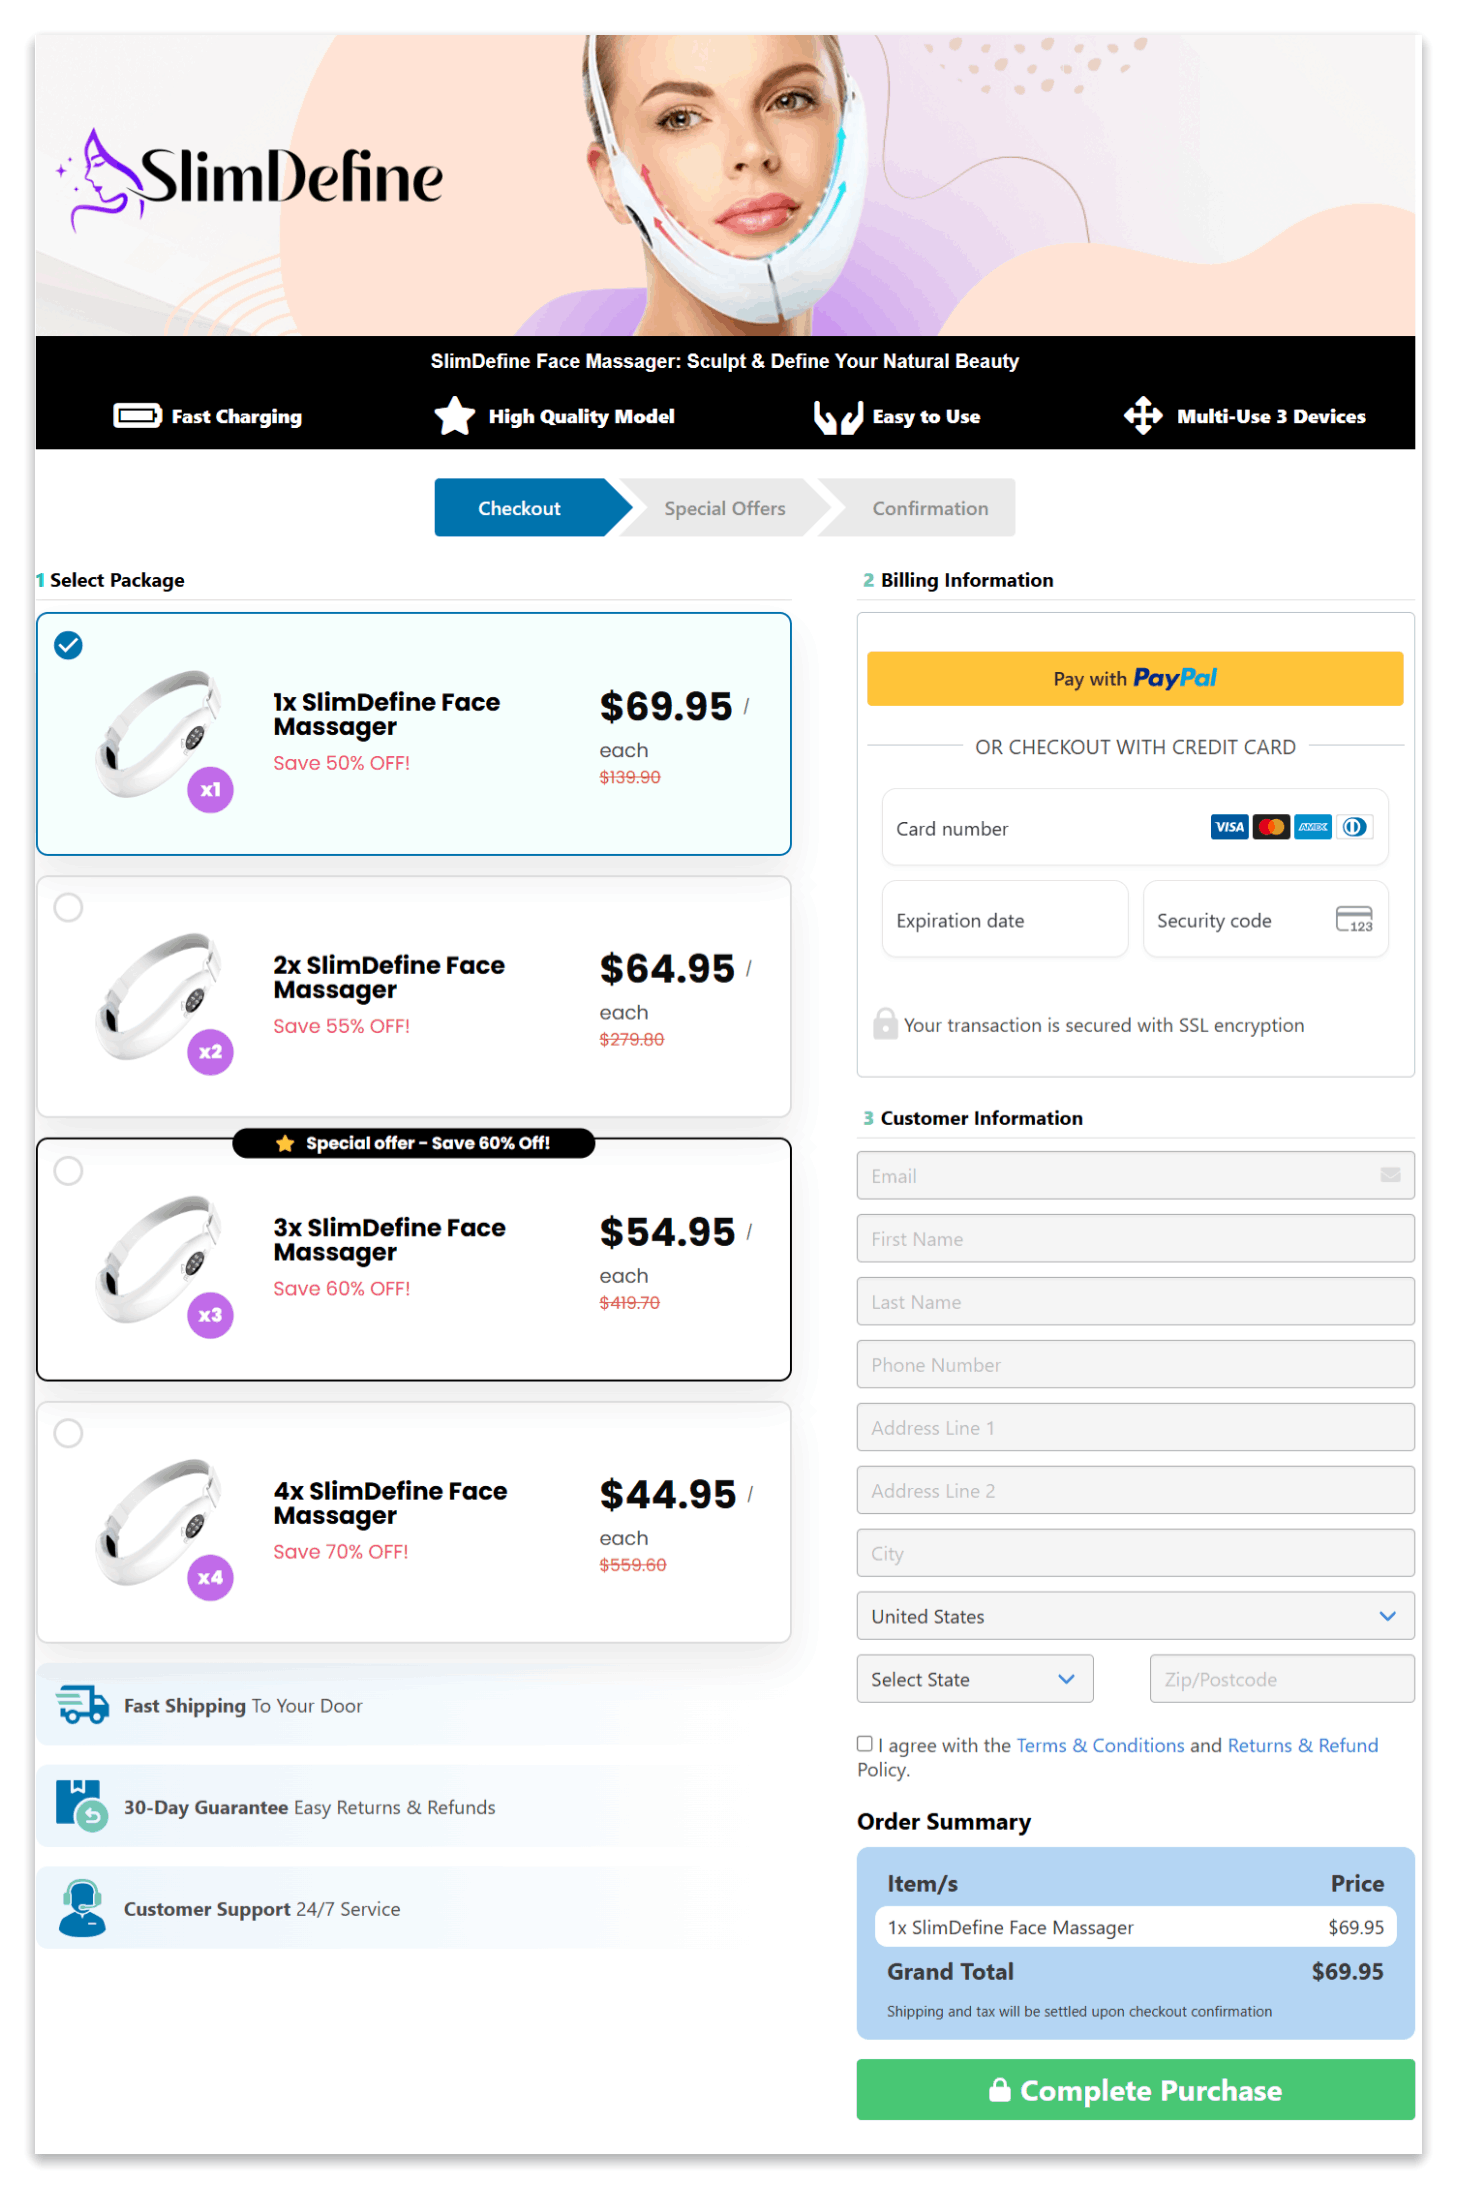The height and width of the screenshot is (2189, 1457).
Task: Expand the Zip/Postcode field area
Action: [1281, 1679]
